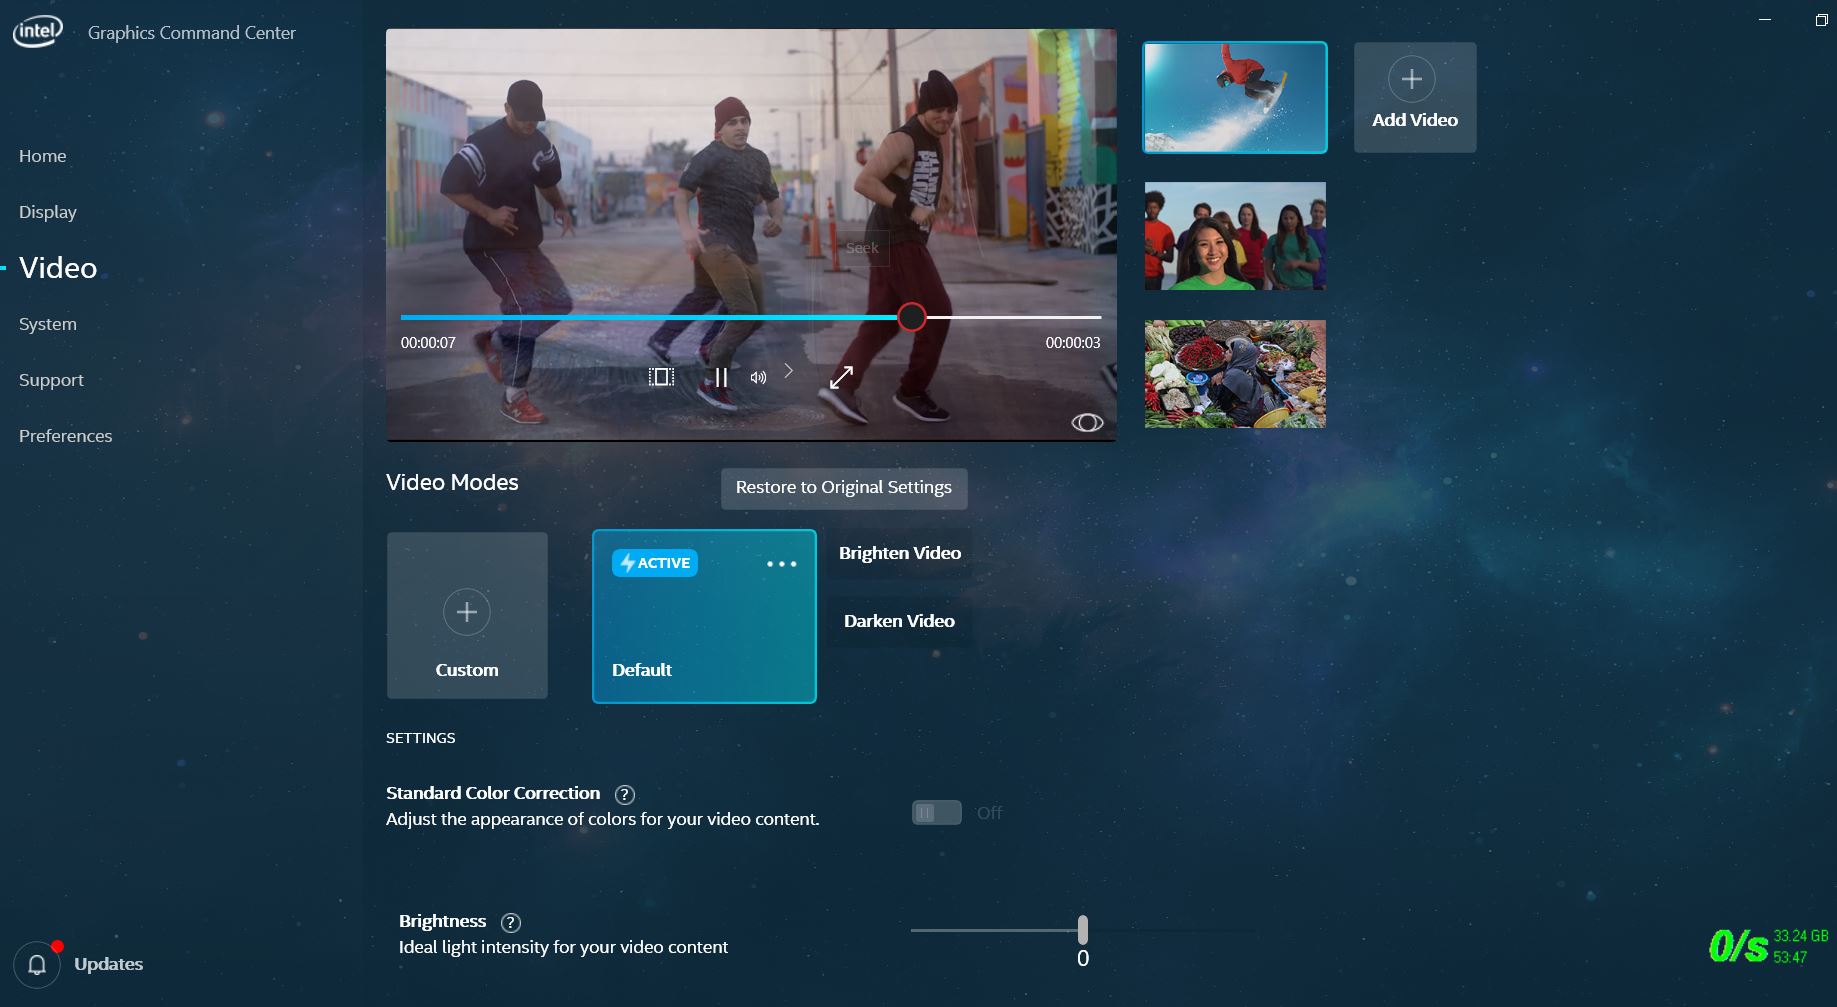Click the Brightness slider handle
Screen dimensions: 1837x1007
(x=1083, y=930)
